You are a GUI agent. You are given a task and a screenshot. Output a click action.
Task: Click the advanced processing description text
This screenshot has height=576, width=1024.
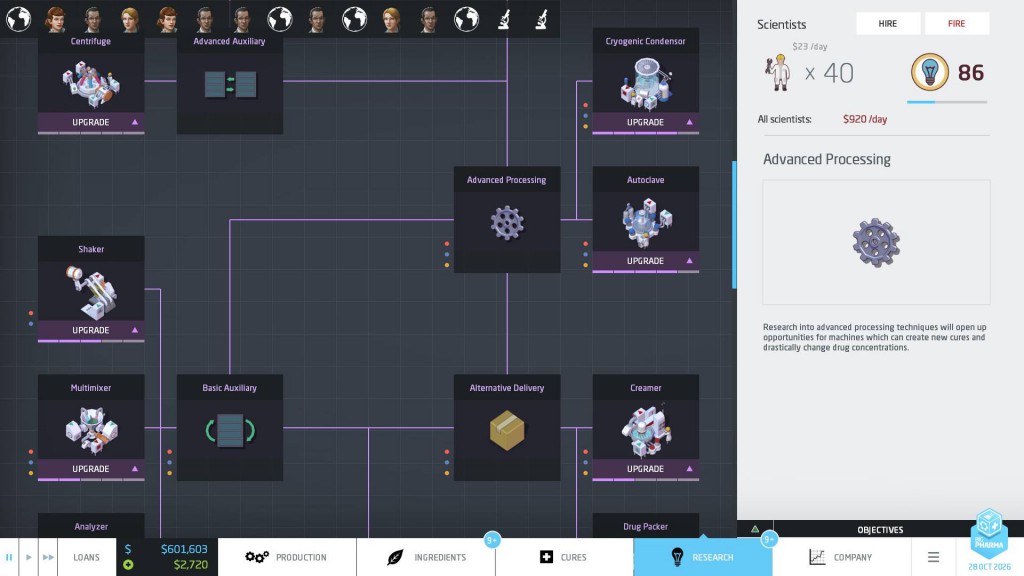(x=874, y=337)
